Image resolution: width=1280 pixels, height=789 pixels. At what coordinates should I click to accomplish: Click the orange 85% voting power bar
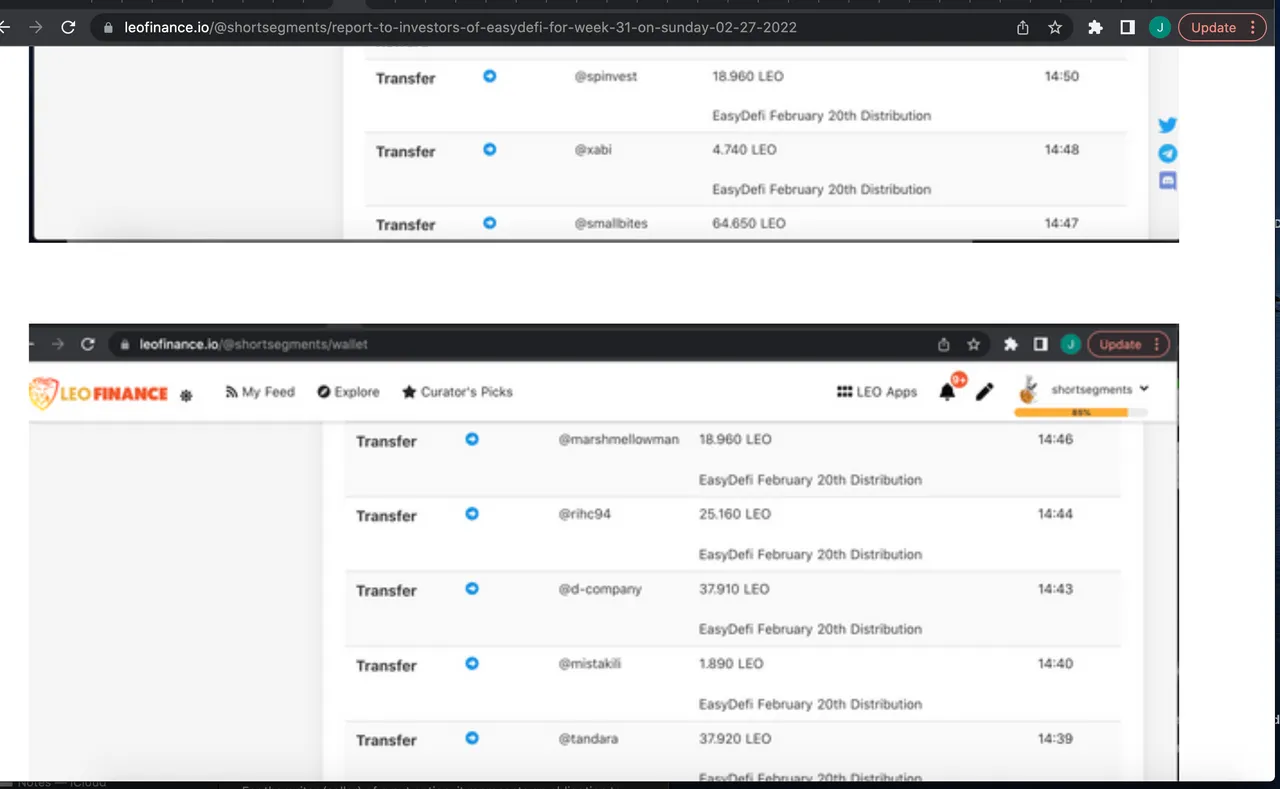pyautogui.click(x=1081, y=412)
